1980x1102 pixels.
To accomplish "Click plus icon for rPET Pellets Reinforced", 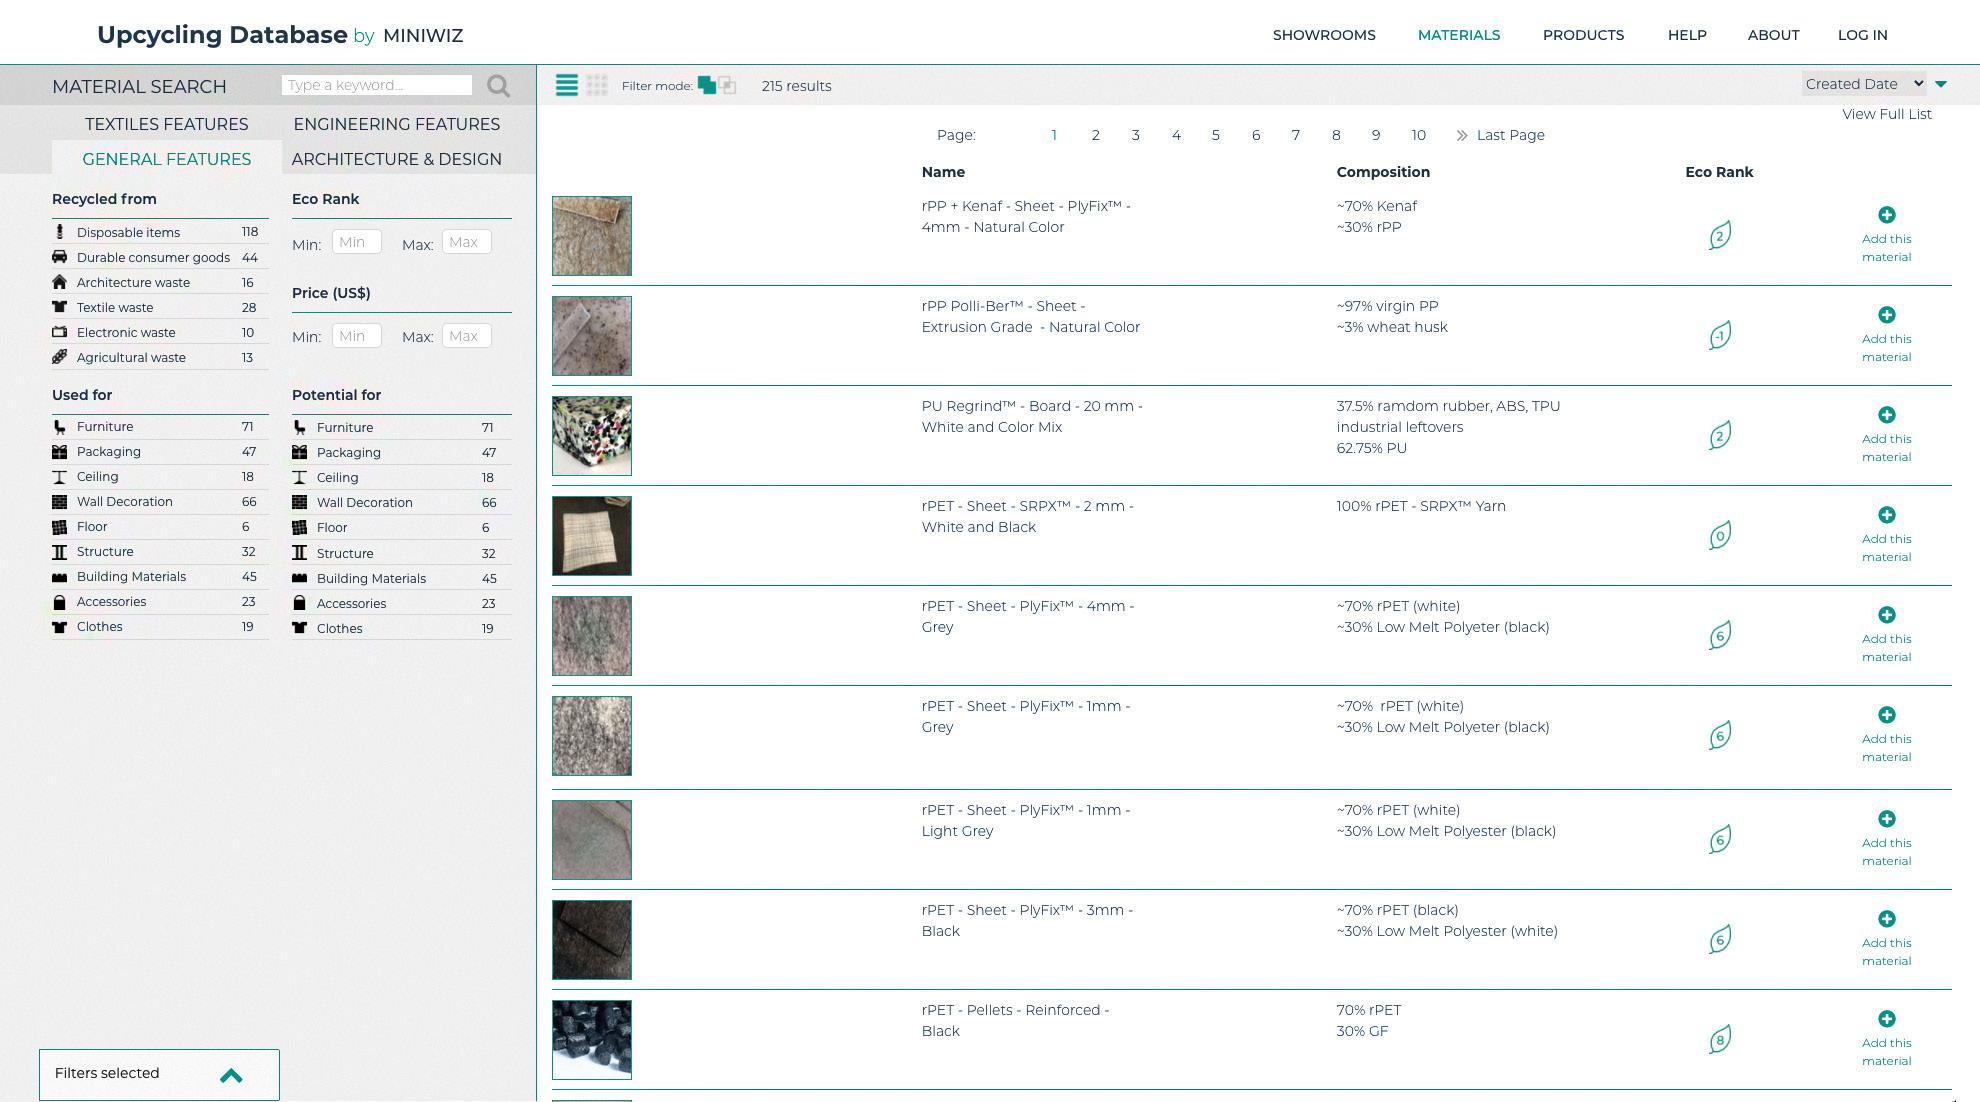I will click(1886, 1019).
